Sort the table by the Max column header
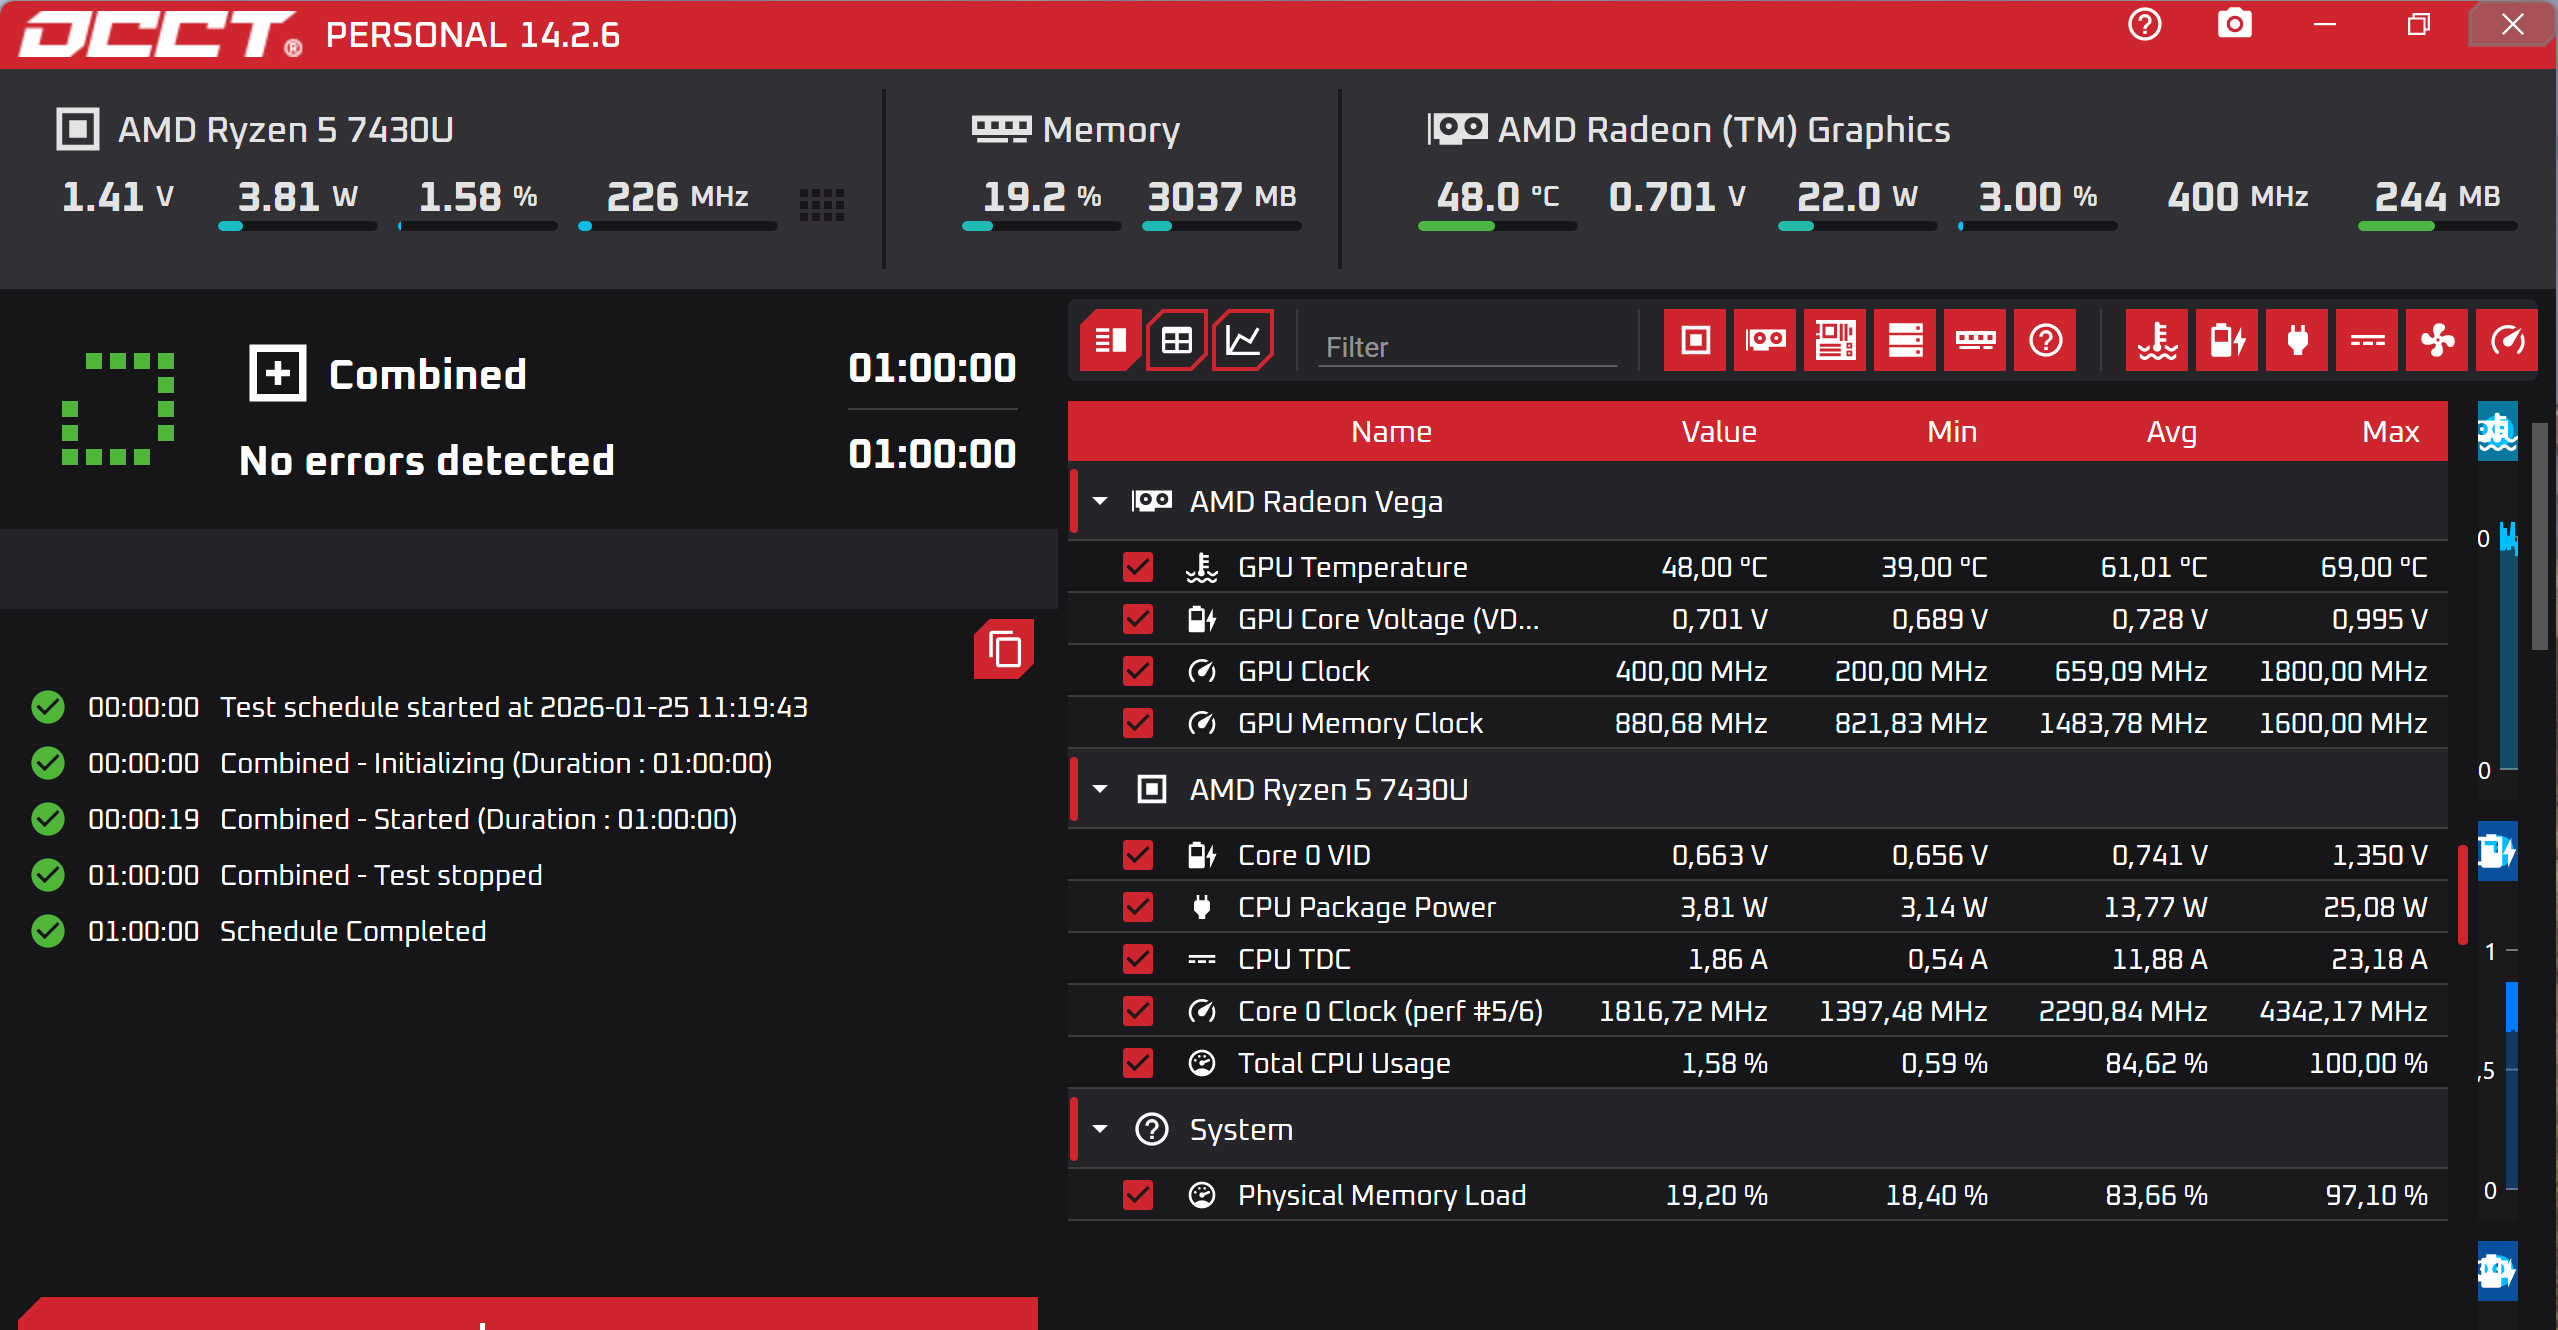Screen dimensions: 2558x1330 click(2390, 432)
